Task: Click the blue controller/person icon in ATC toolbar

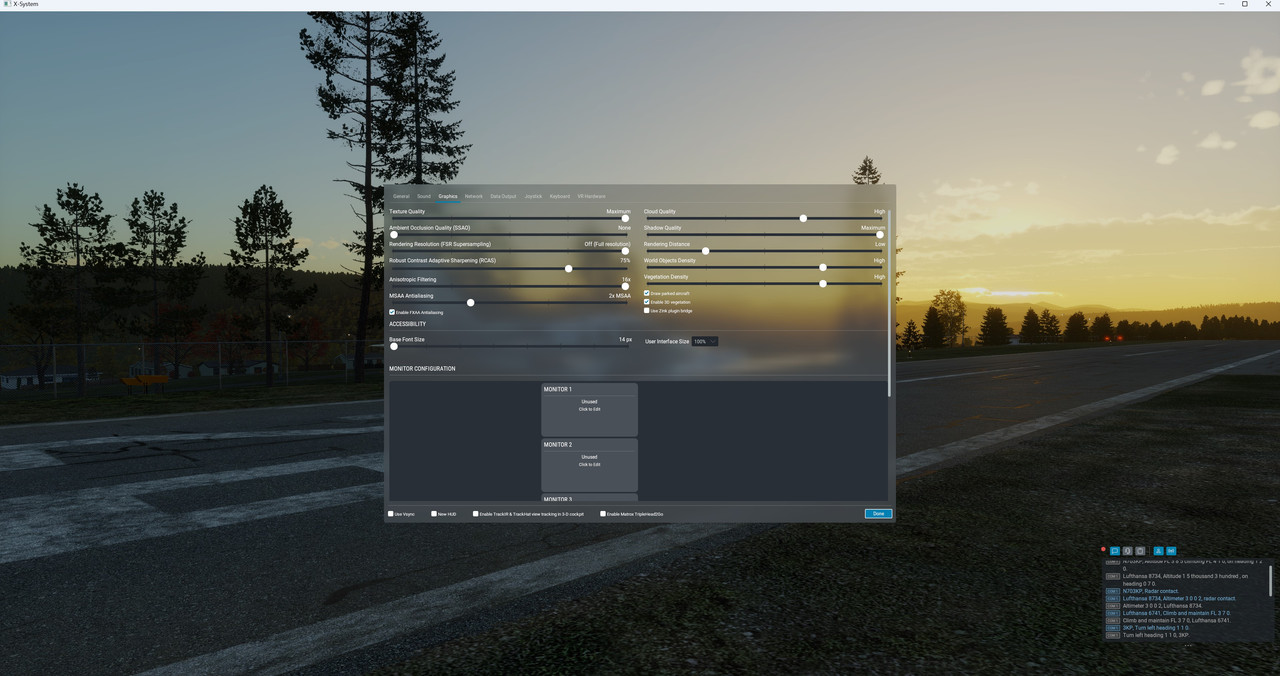Action: coord(1158,551)
